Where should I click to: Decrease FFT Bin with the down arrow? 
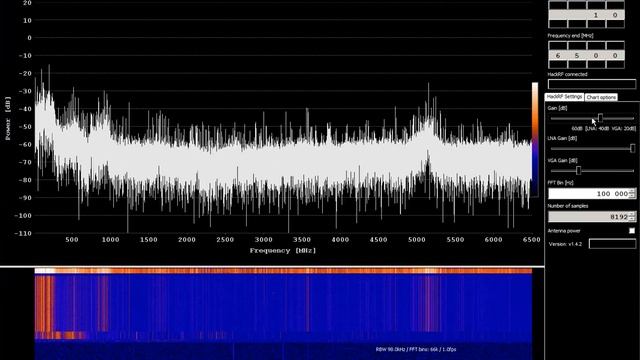coord(632,196)
